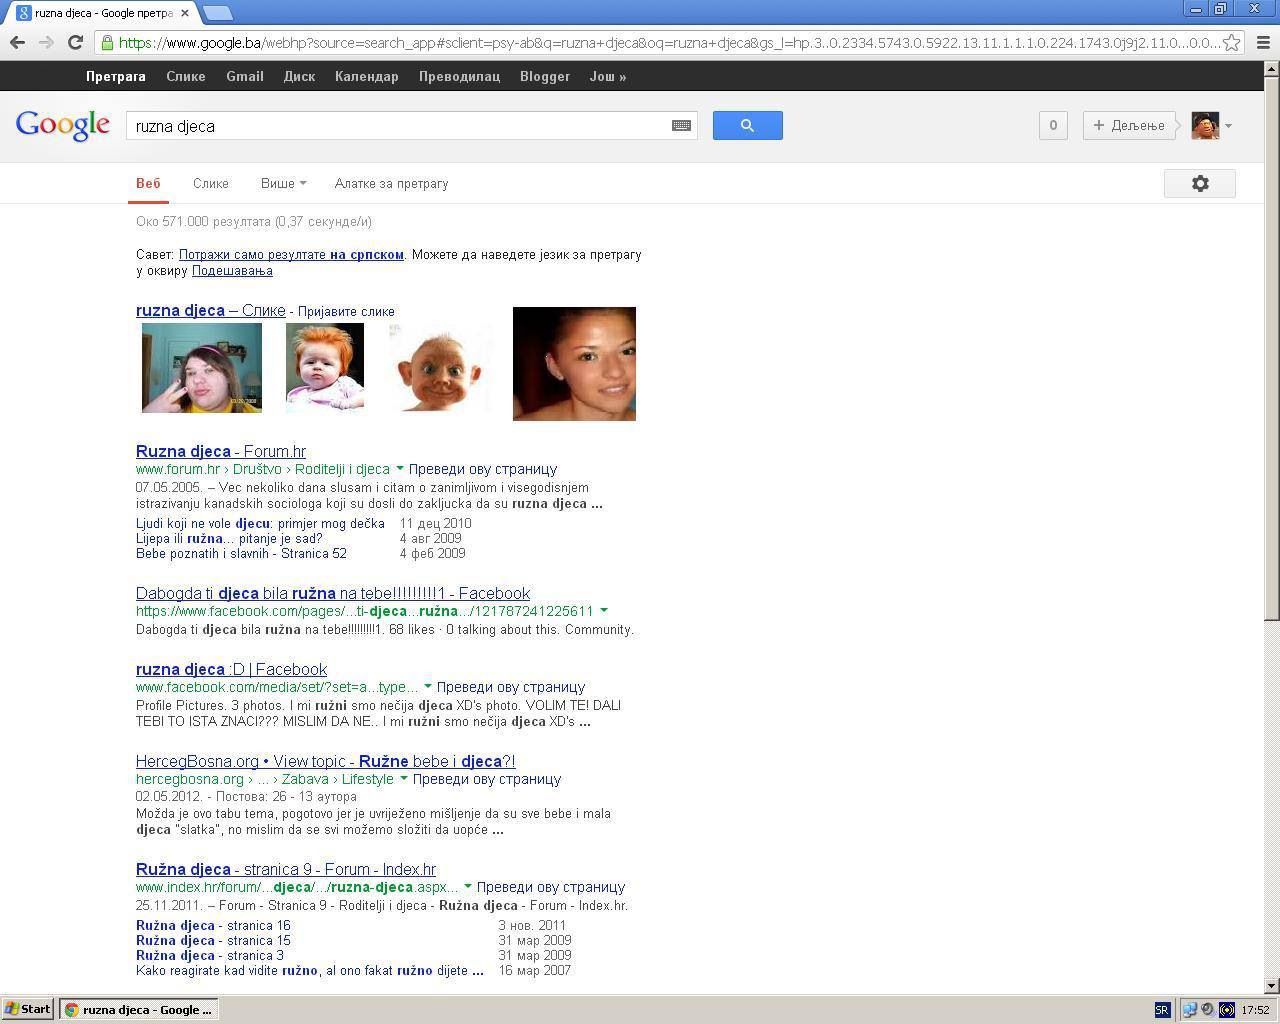Click the notifications count 0 button
Viewport: 1280px width, 1024px height.
click(x=1053, y=125)
